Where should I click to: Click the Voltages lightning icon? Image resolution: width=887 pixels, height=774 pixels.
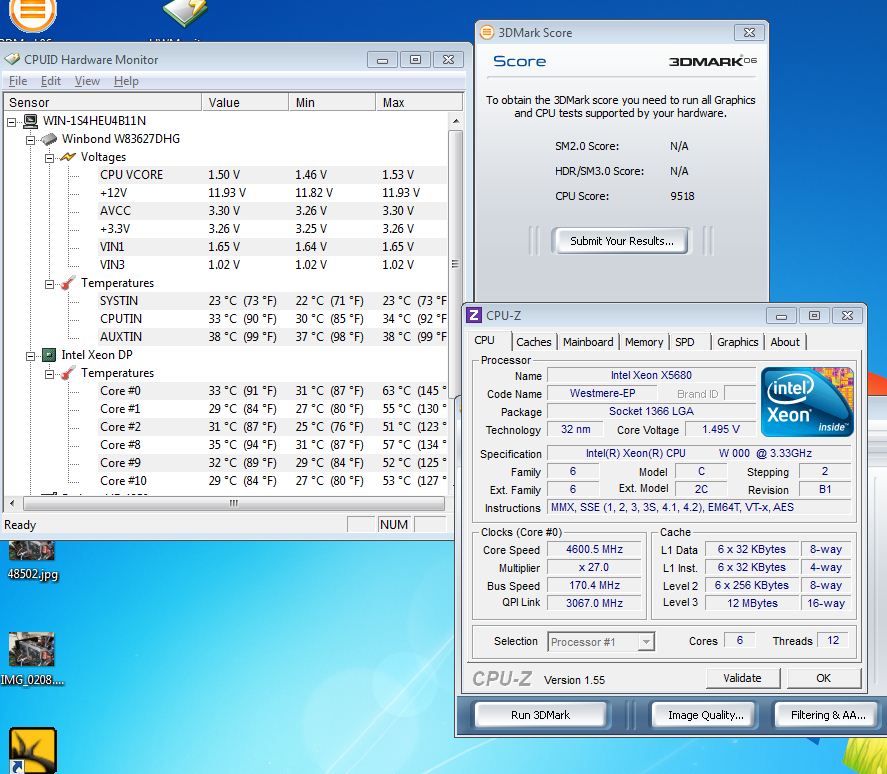point(67,157)
